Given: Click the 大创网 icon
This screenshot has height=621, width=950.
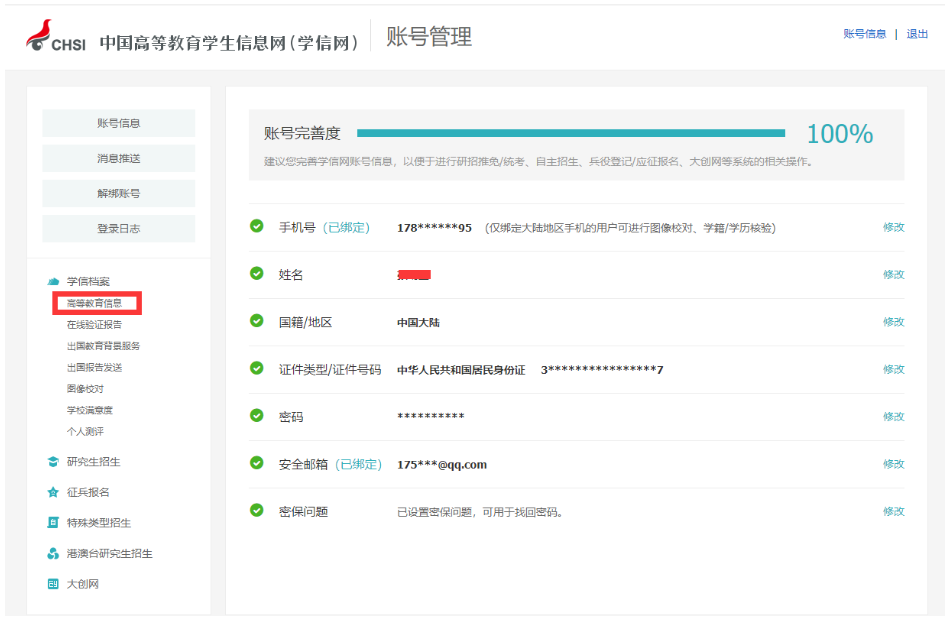Looking at the screenshot, I should pos(53,584).
